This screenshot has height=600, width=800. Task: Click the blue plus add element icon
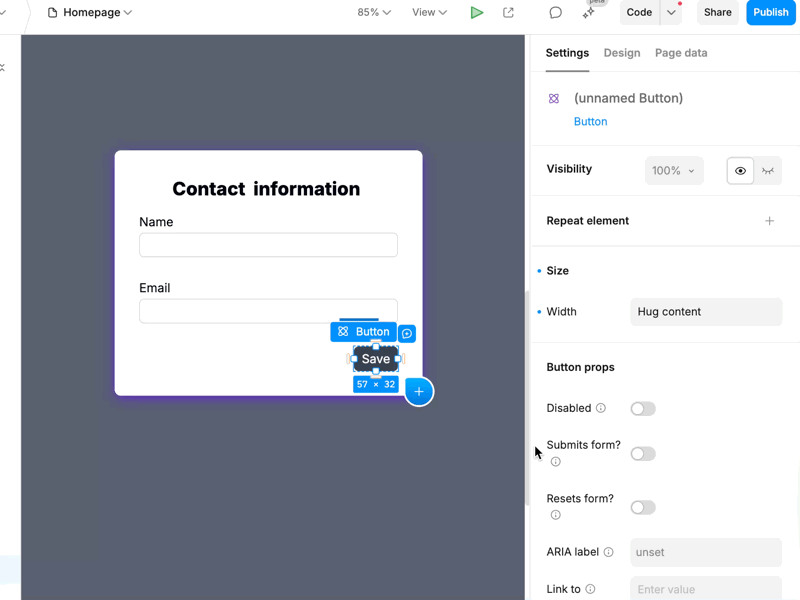point(419,391)
